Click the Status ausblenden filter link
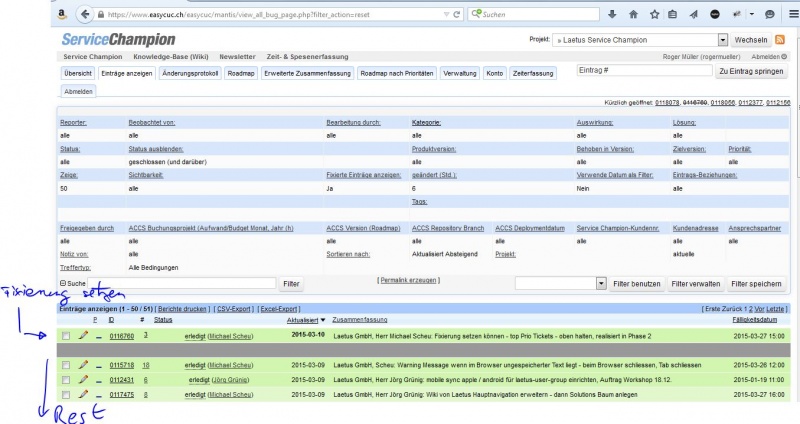 coord(156,149)
